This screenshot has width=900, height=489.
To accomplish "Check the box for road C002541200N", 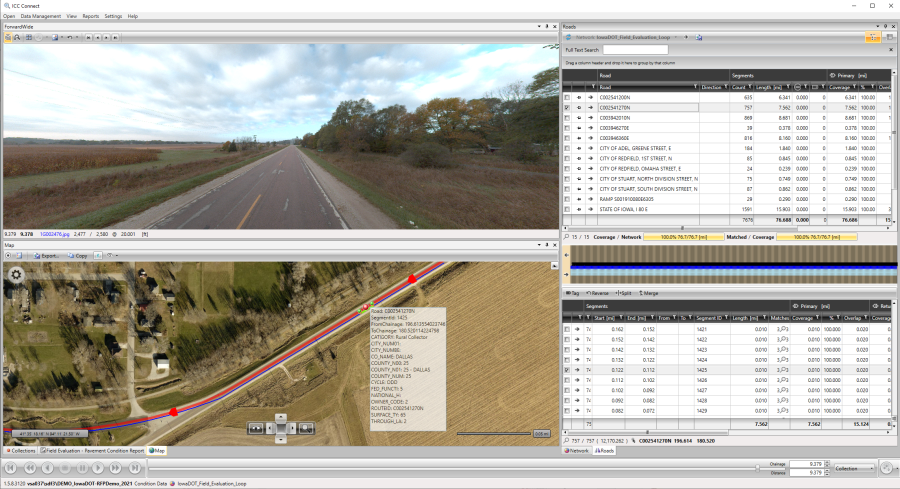I will 567,97.
